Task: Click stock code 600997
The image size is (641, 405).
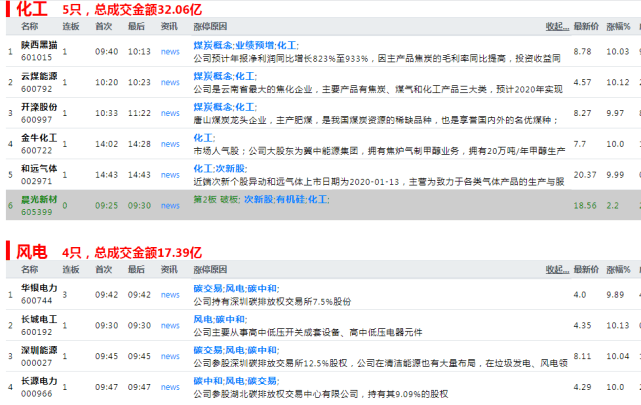Action: point(37,120)
